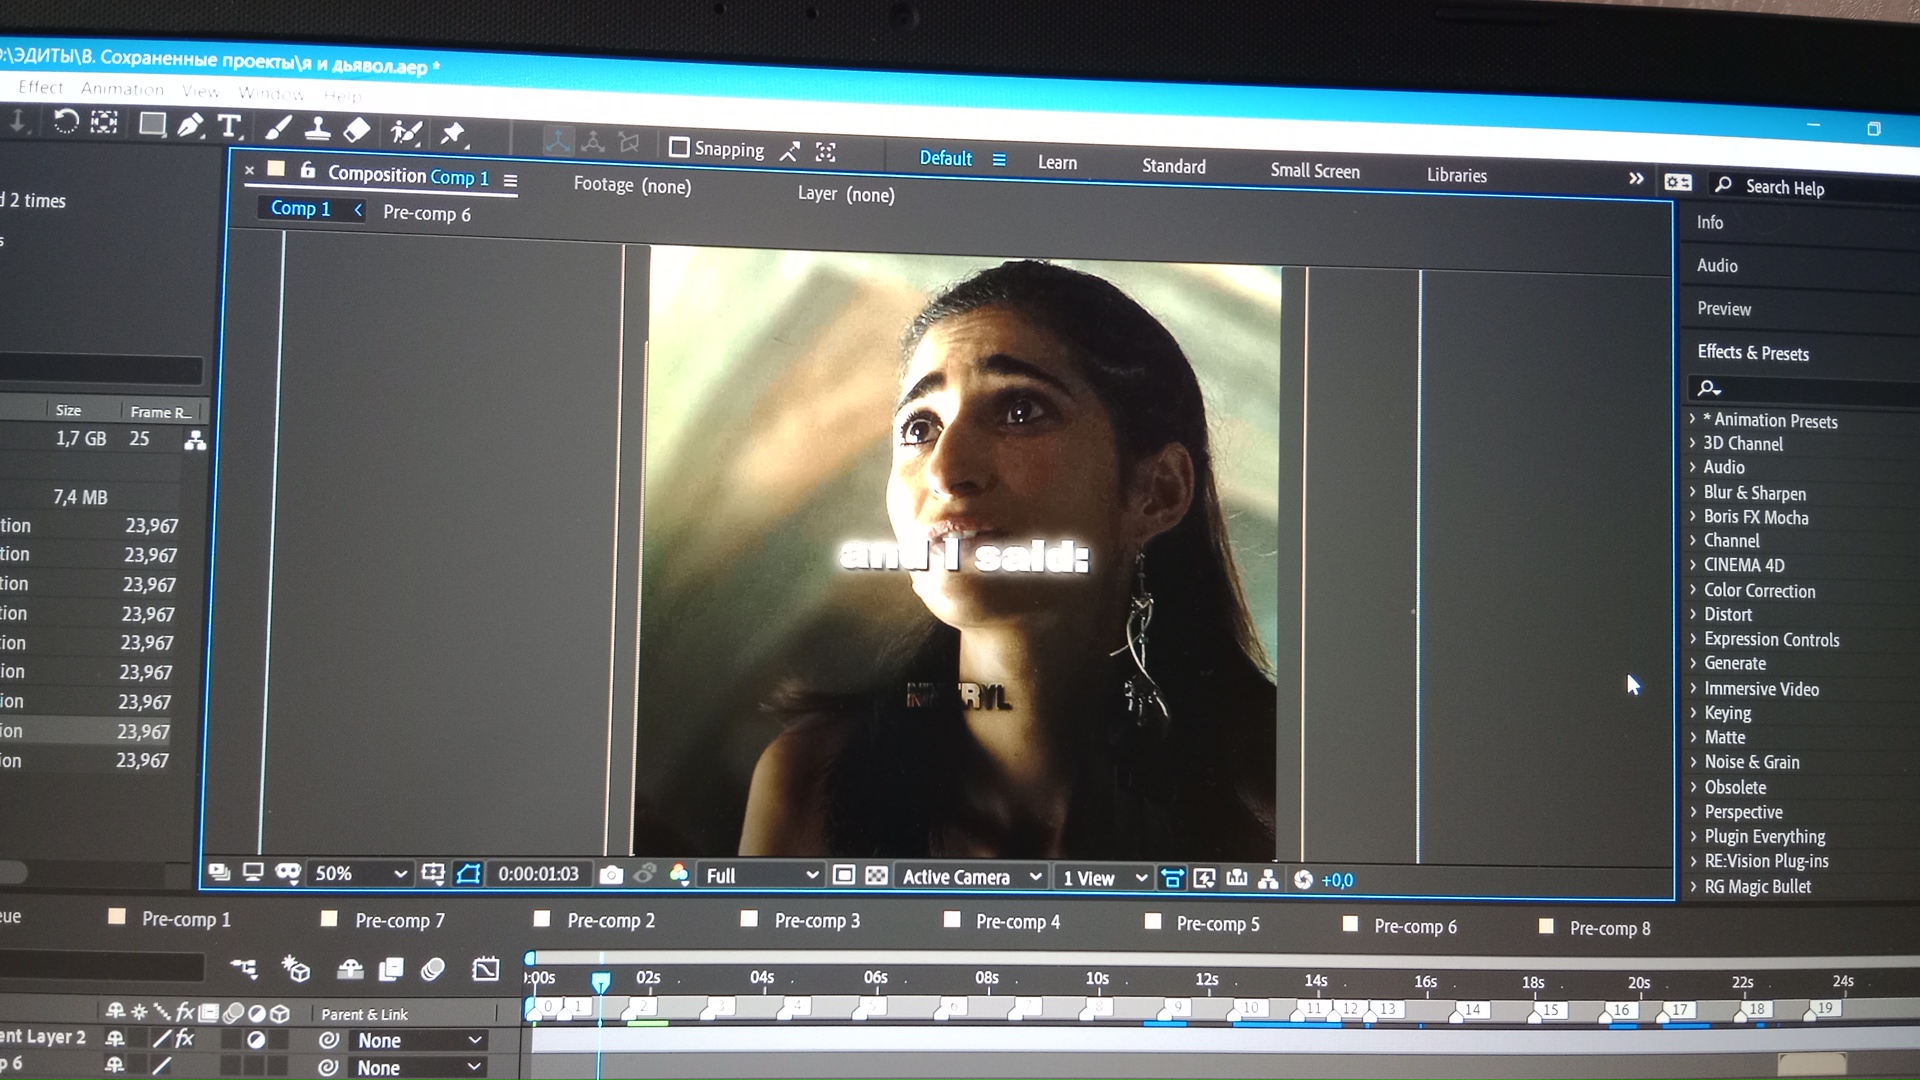Toggle effects fx switch on Layer 2
The image size is (1920, 1080).
click(x=185, y=1038)
